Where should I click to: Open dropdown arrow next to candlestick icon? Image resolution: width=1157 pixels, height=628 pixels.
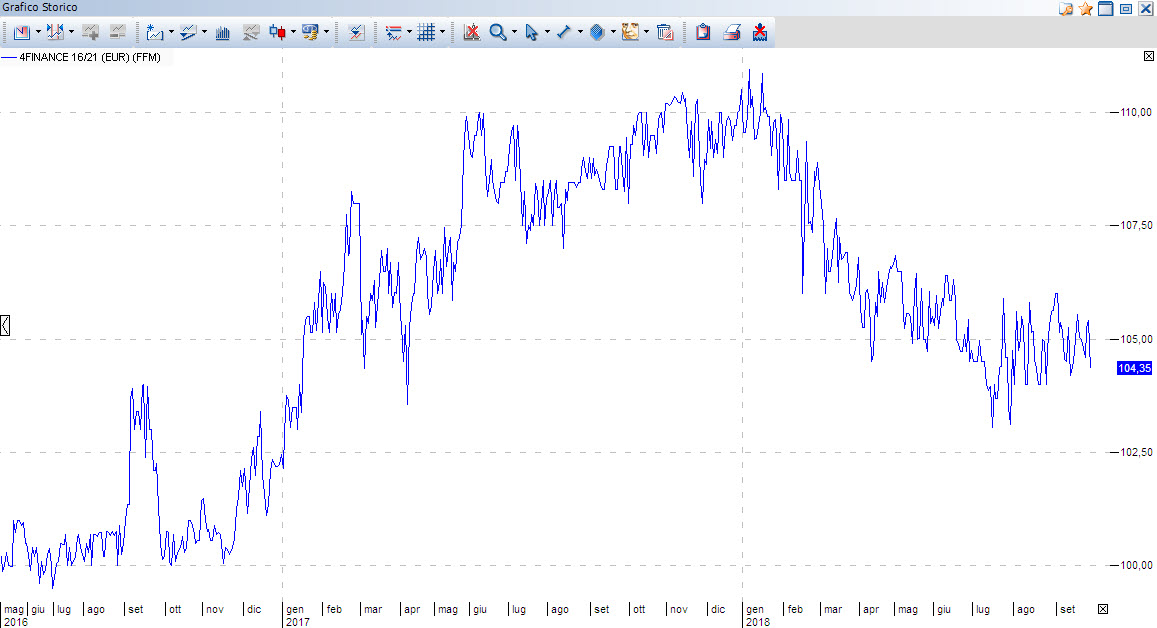pyautogui.click(x=294, y=32)
